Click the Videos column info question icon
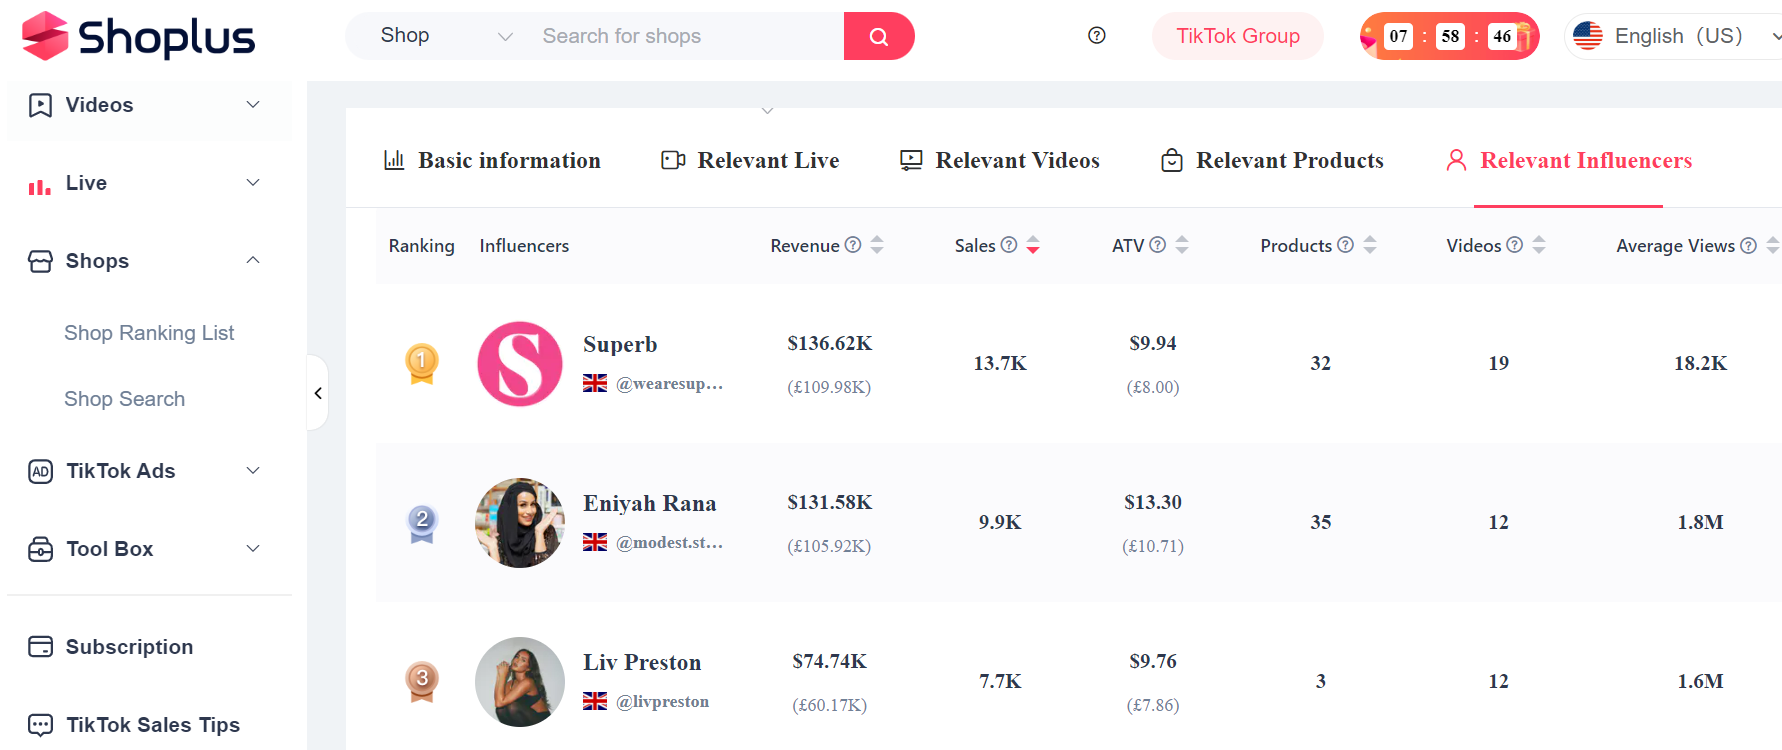The image size is (1782, 750). [x=1515, y=245]
